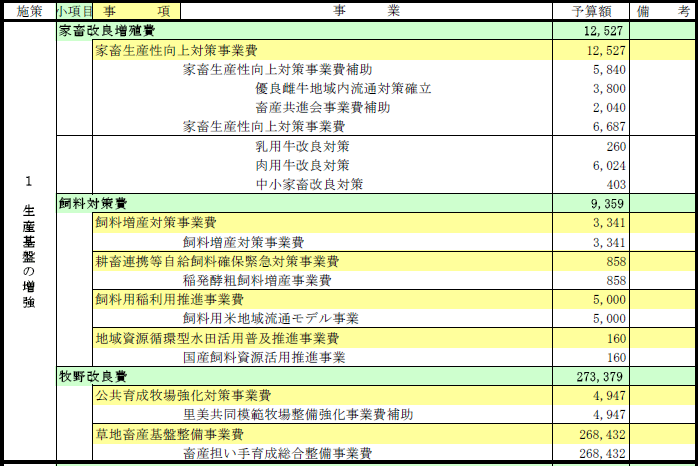Select the 2,040 budget value
Screen dimensions: 698x466
(x=609, y=108)
